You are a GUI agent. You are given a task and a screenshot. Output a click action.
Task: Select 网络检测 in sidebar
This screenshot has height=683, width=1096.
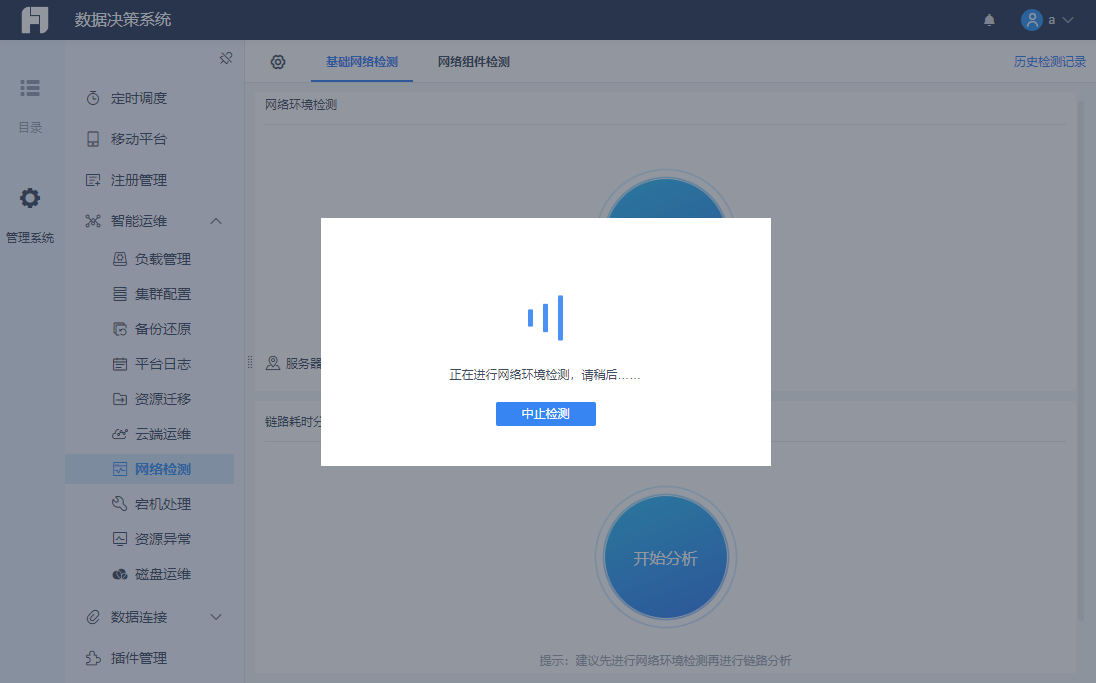150,469
